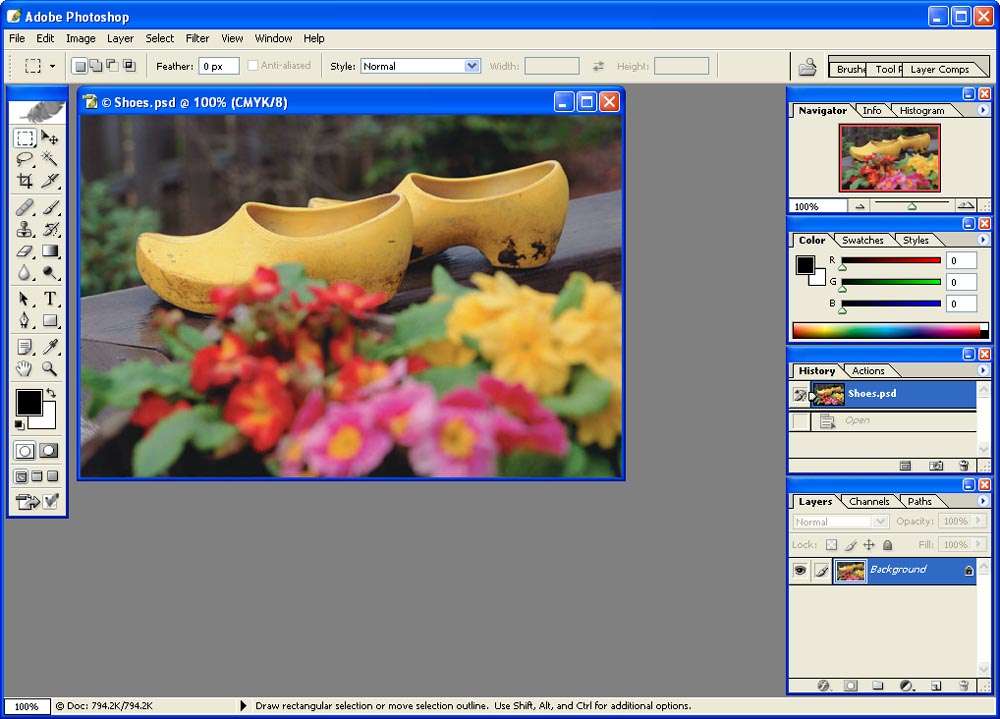The height and width of the screenshot is (719, 1000).
Task: Open the tool preset picker arrow
Action: [52, 66]
